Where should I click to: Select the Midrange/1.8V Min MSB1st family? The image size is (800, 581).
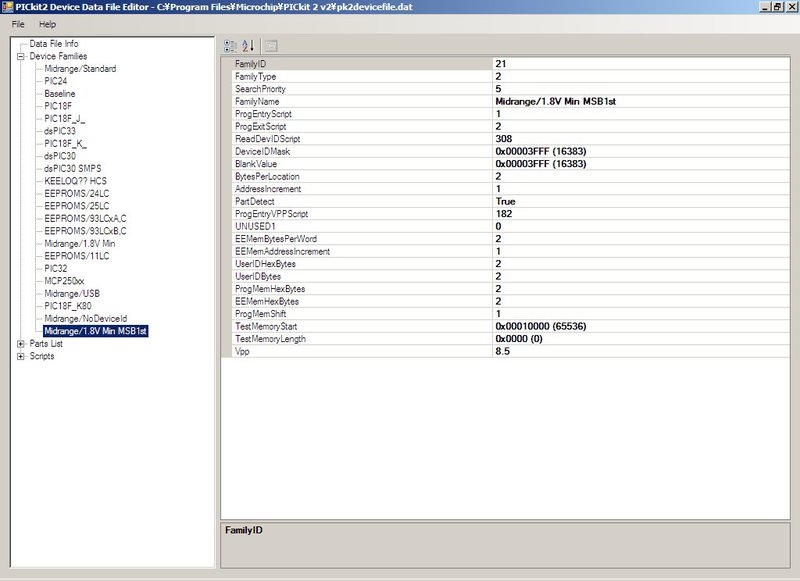pyautogui.click(x=95, y=331)
